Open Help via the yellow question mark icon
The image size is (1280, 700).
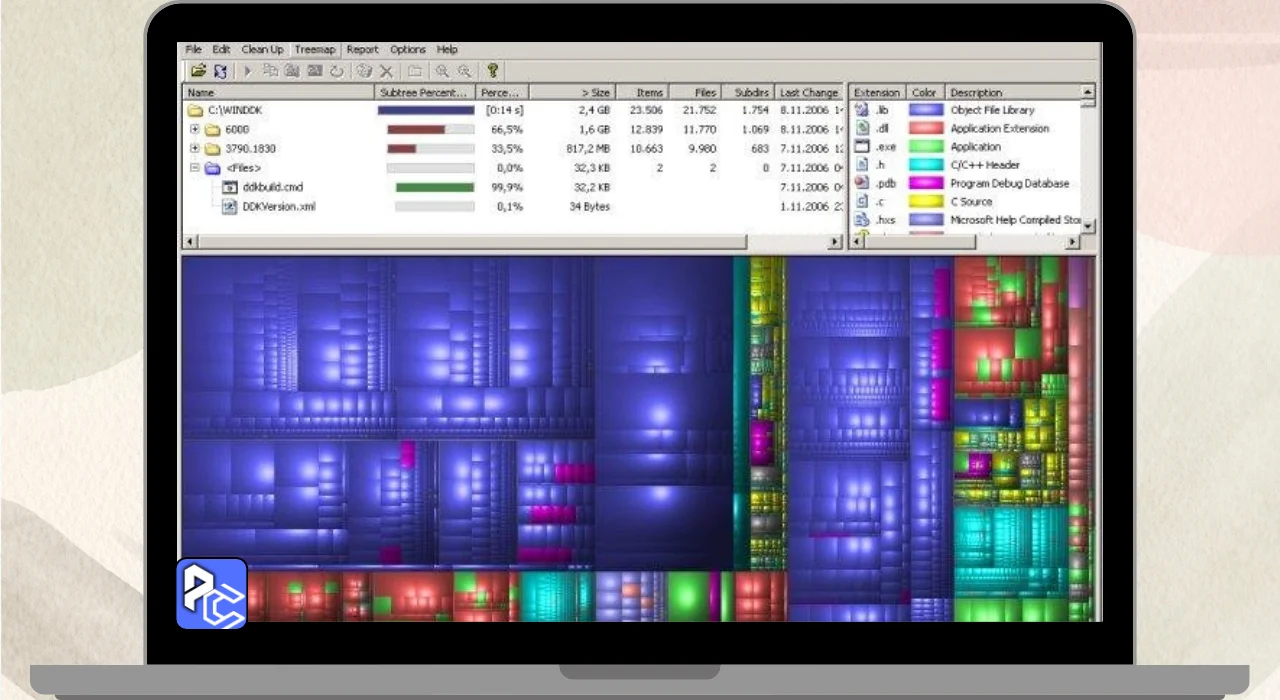coord(492,71)
